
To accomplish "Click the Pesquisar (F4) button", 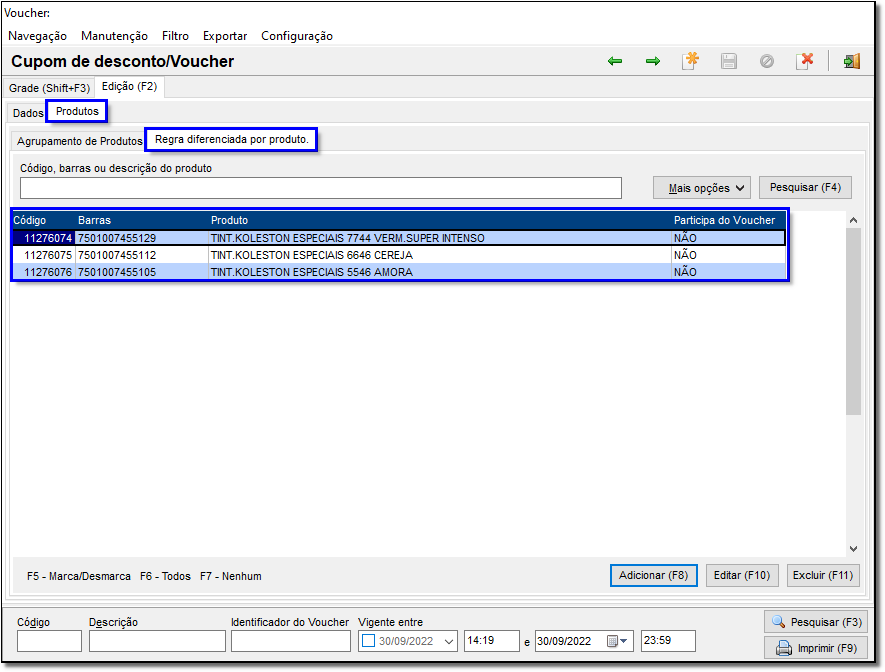I will pyautogui.click(x=805, y=187).
